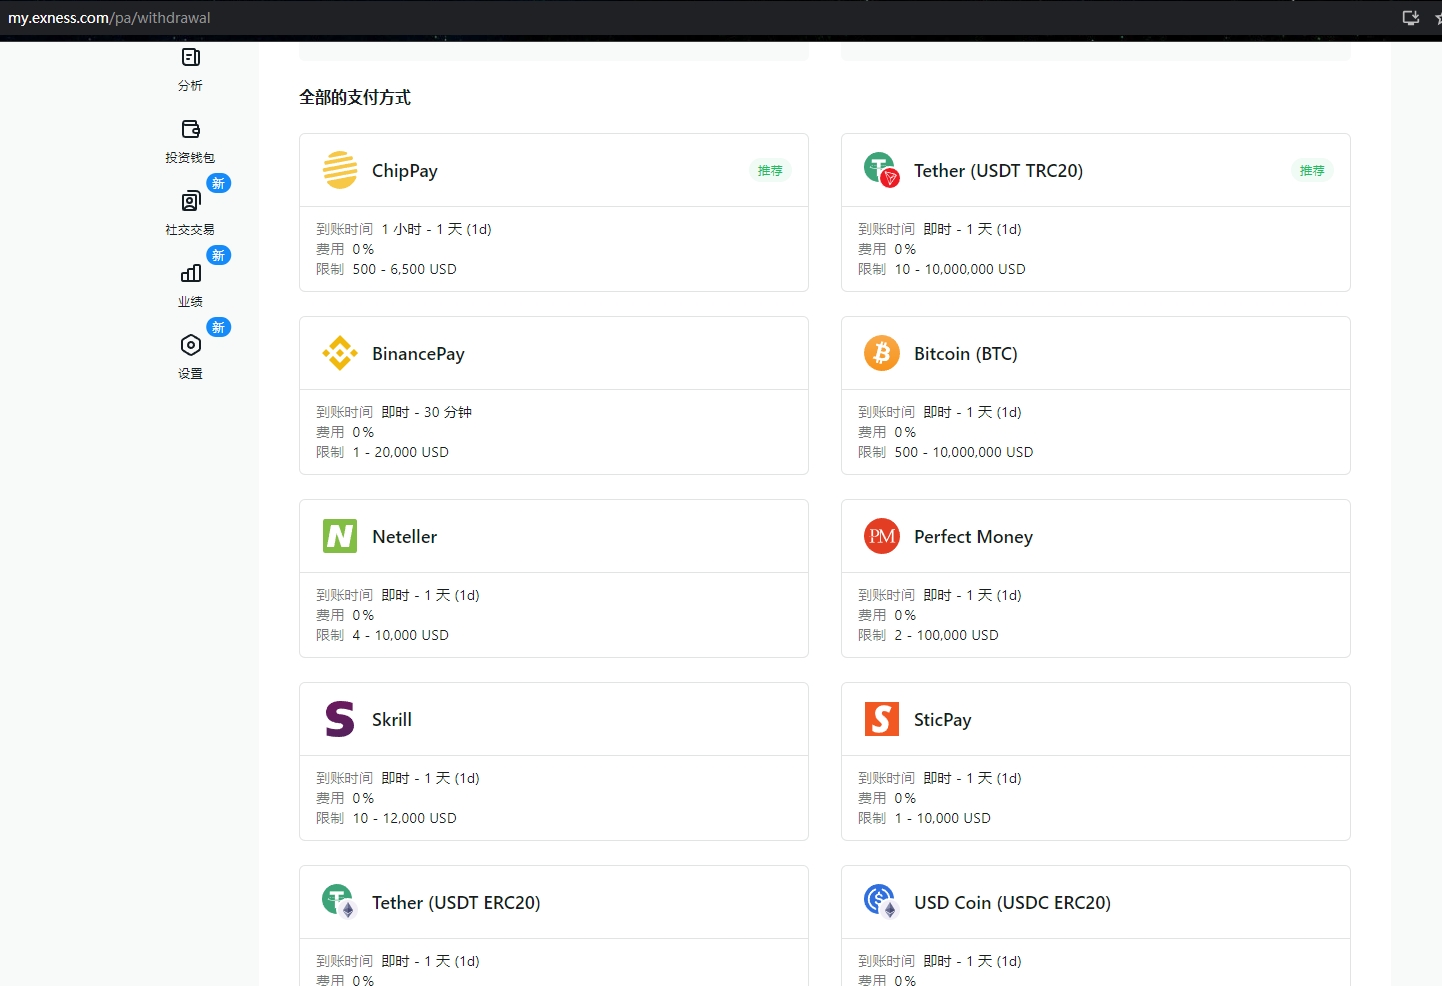Viewport: 1442px width, 986px height.
Task: Click ChipPay processing time 1 小时 - 1 天
Action: coord(436,229)
